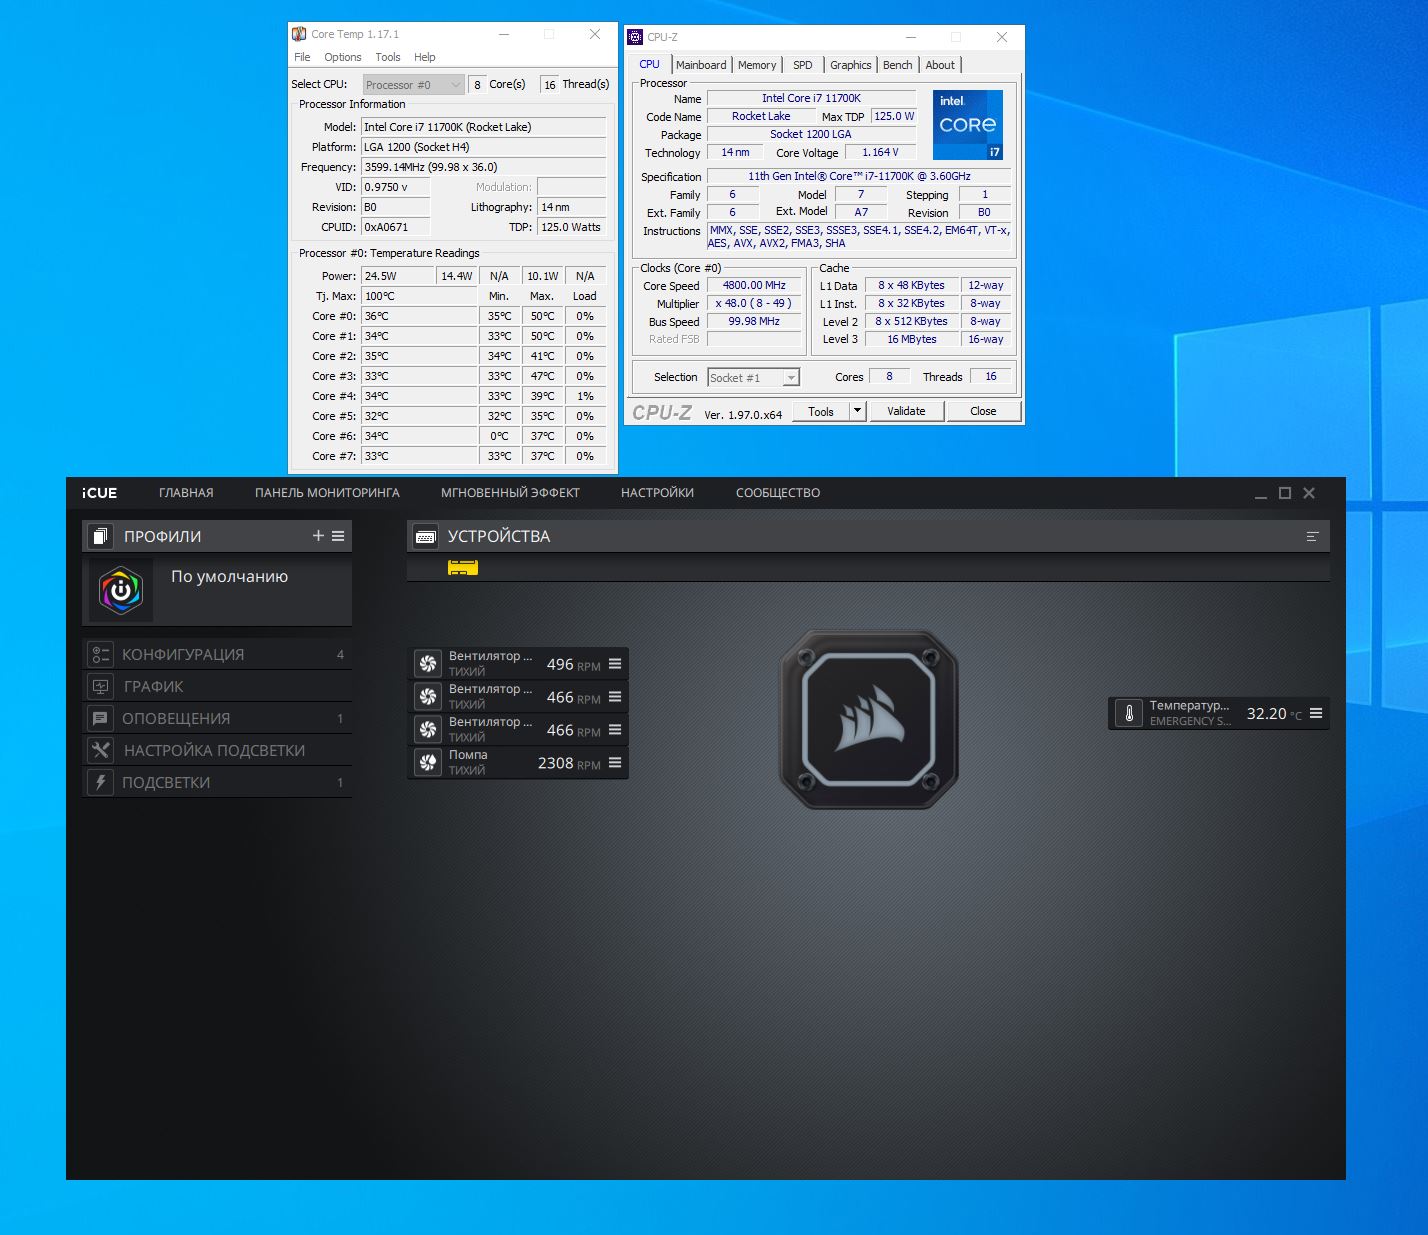
Task: Open the menu for the Pump 2308 RPM row
Action: click(615, 763)
